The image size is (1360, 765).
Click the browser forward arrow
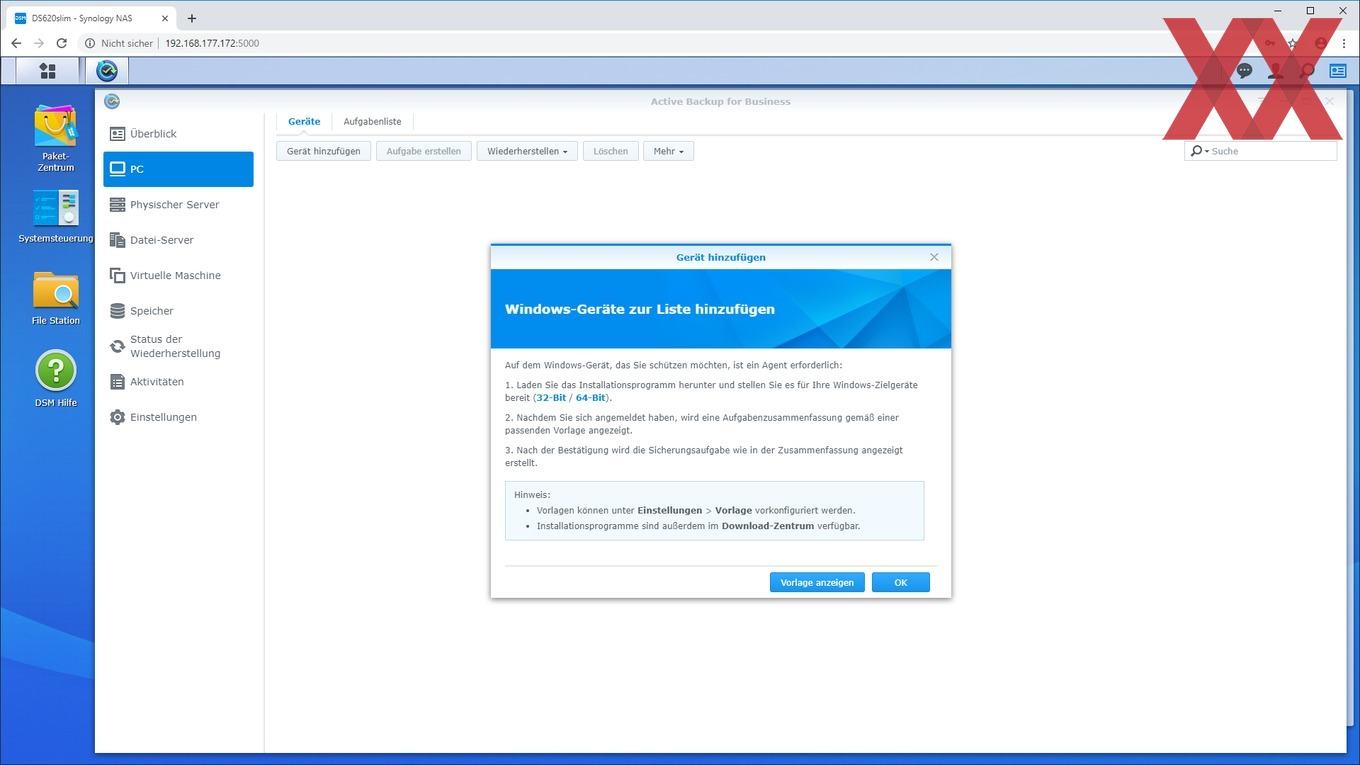[39, 43]
